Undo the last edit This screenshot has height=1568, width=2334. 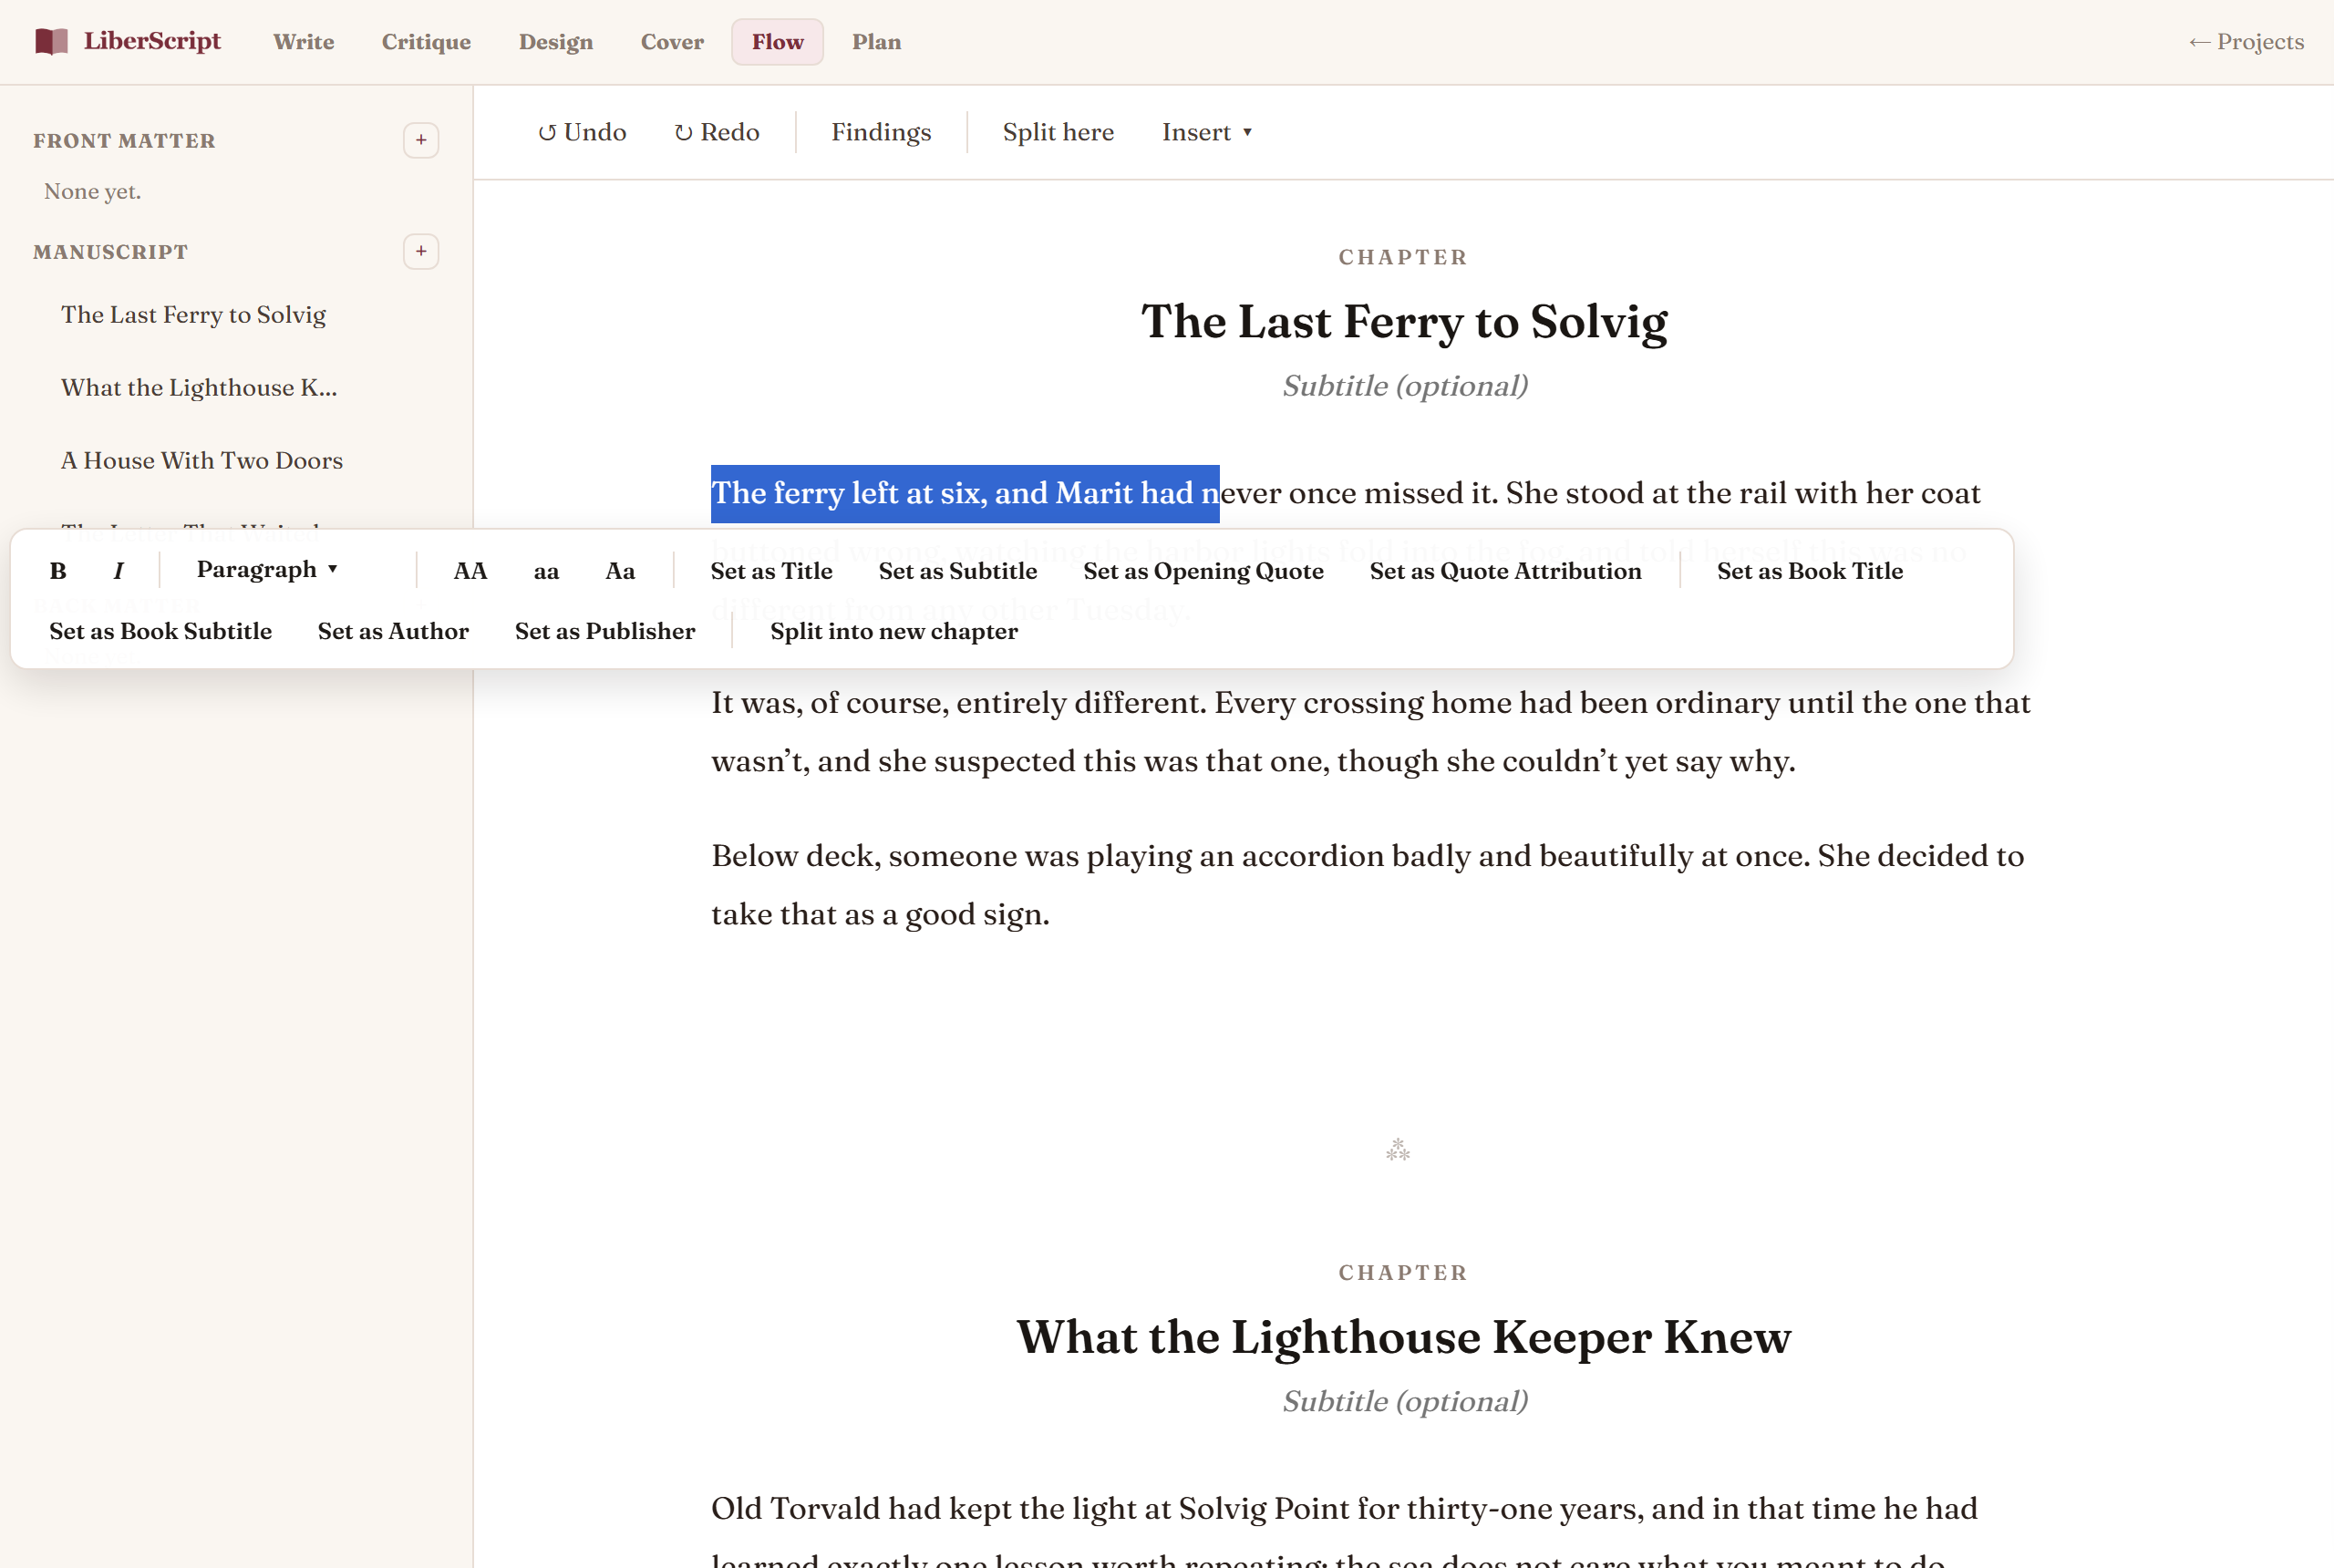pos(582,132)
